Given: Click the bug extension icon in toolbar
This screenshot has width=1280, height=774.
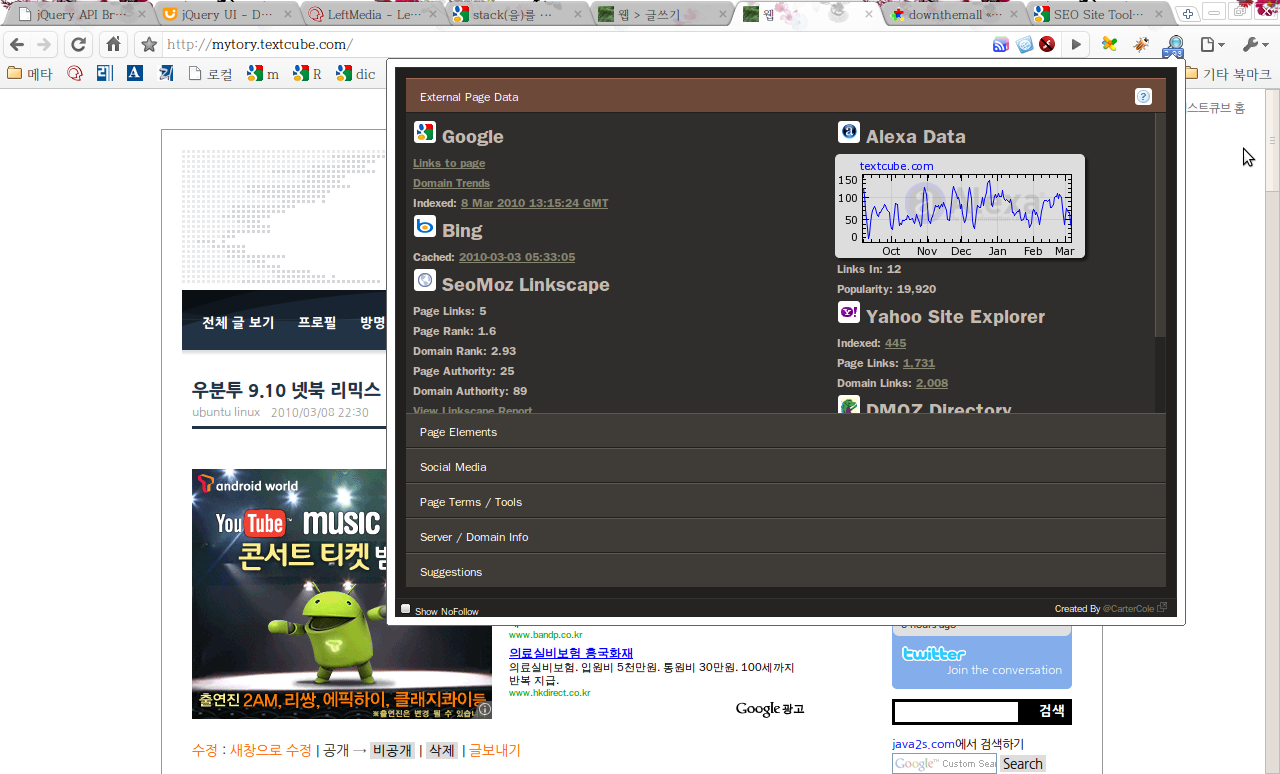Looking at the screenshot, I should (1141, 45).
